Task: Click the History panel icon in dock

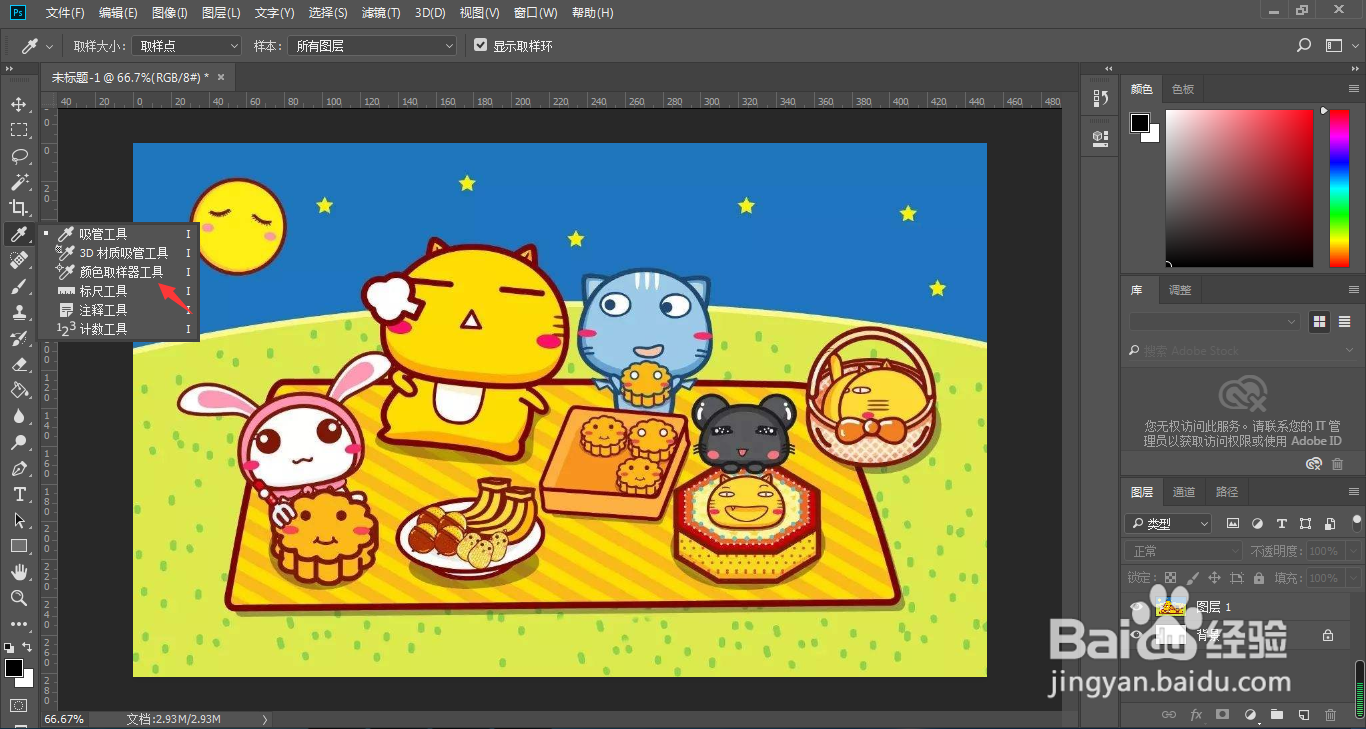Action: 1100,97
